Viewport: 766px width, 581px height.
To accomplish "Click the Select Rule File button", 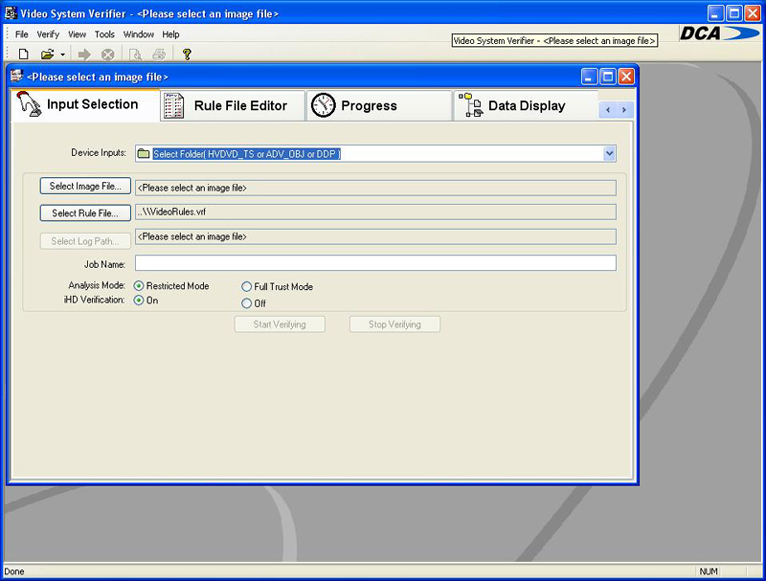I will (x=85, y=213).
